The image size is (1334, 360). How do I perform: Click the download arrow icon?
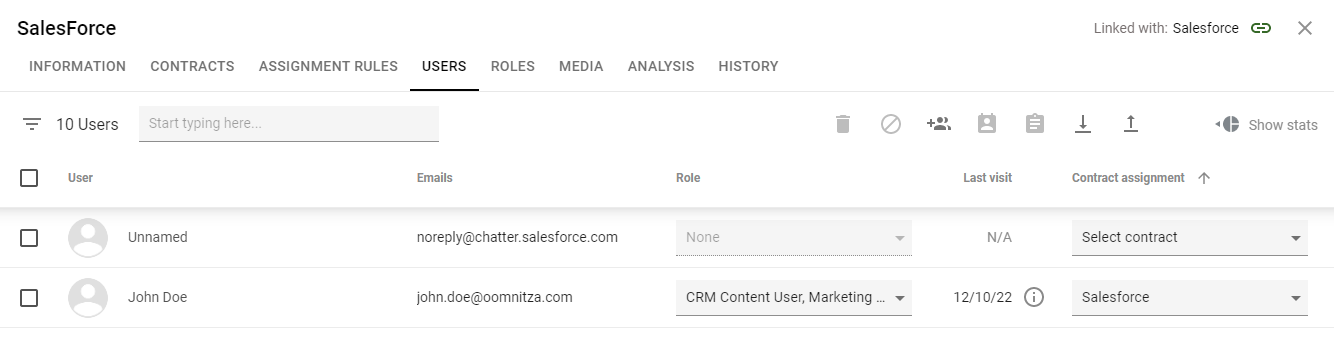click(x=1083, y=124)
